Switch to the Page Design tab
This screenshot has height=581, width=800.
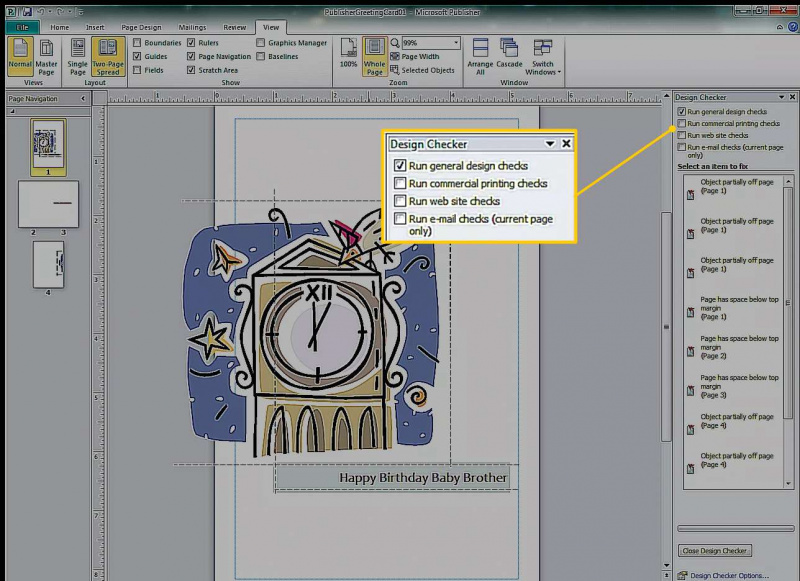pos(141,28)
